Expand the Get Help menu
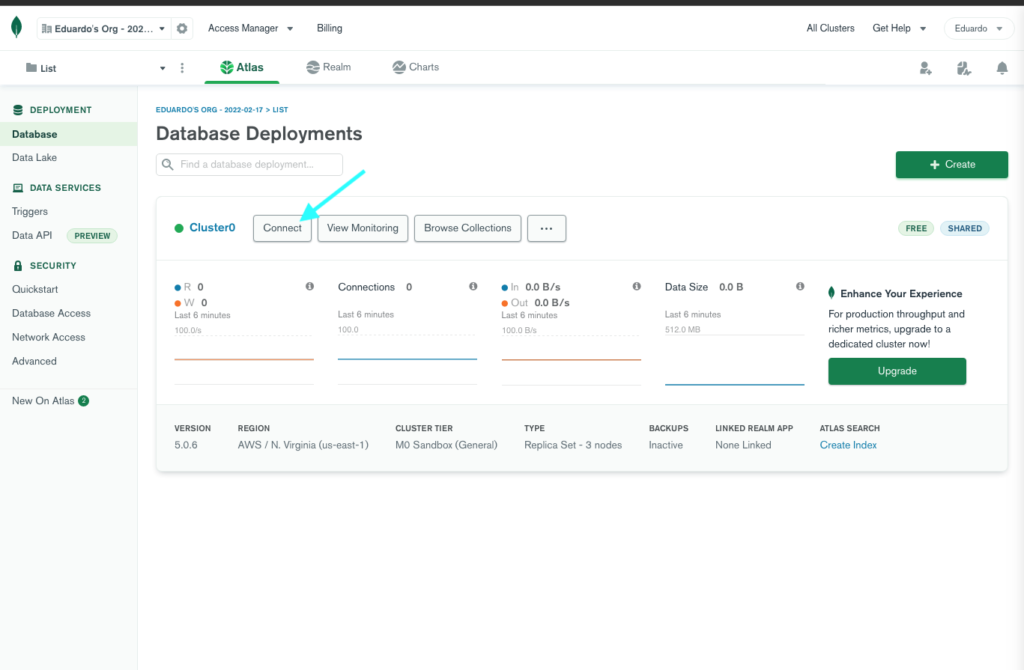Image resolution: width=1024 pixels, height=670 pixels. (x=899, y=28)
